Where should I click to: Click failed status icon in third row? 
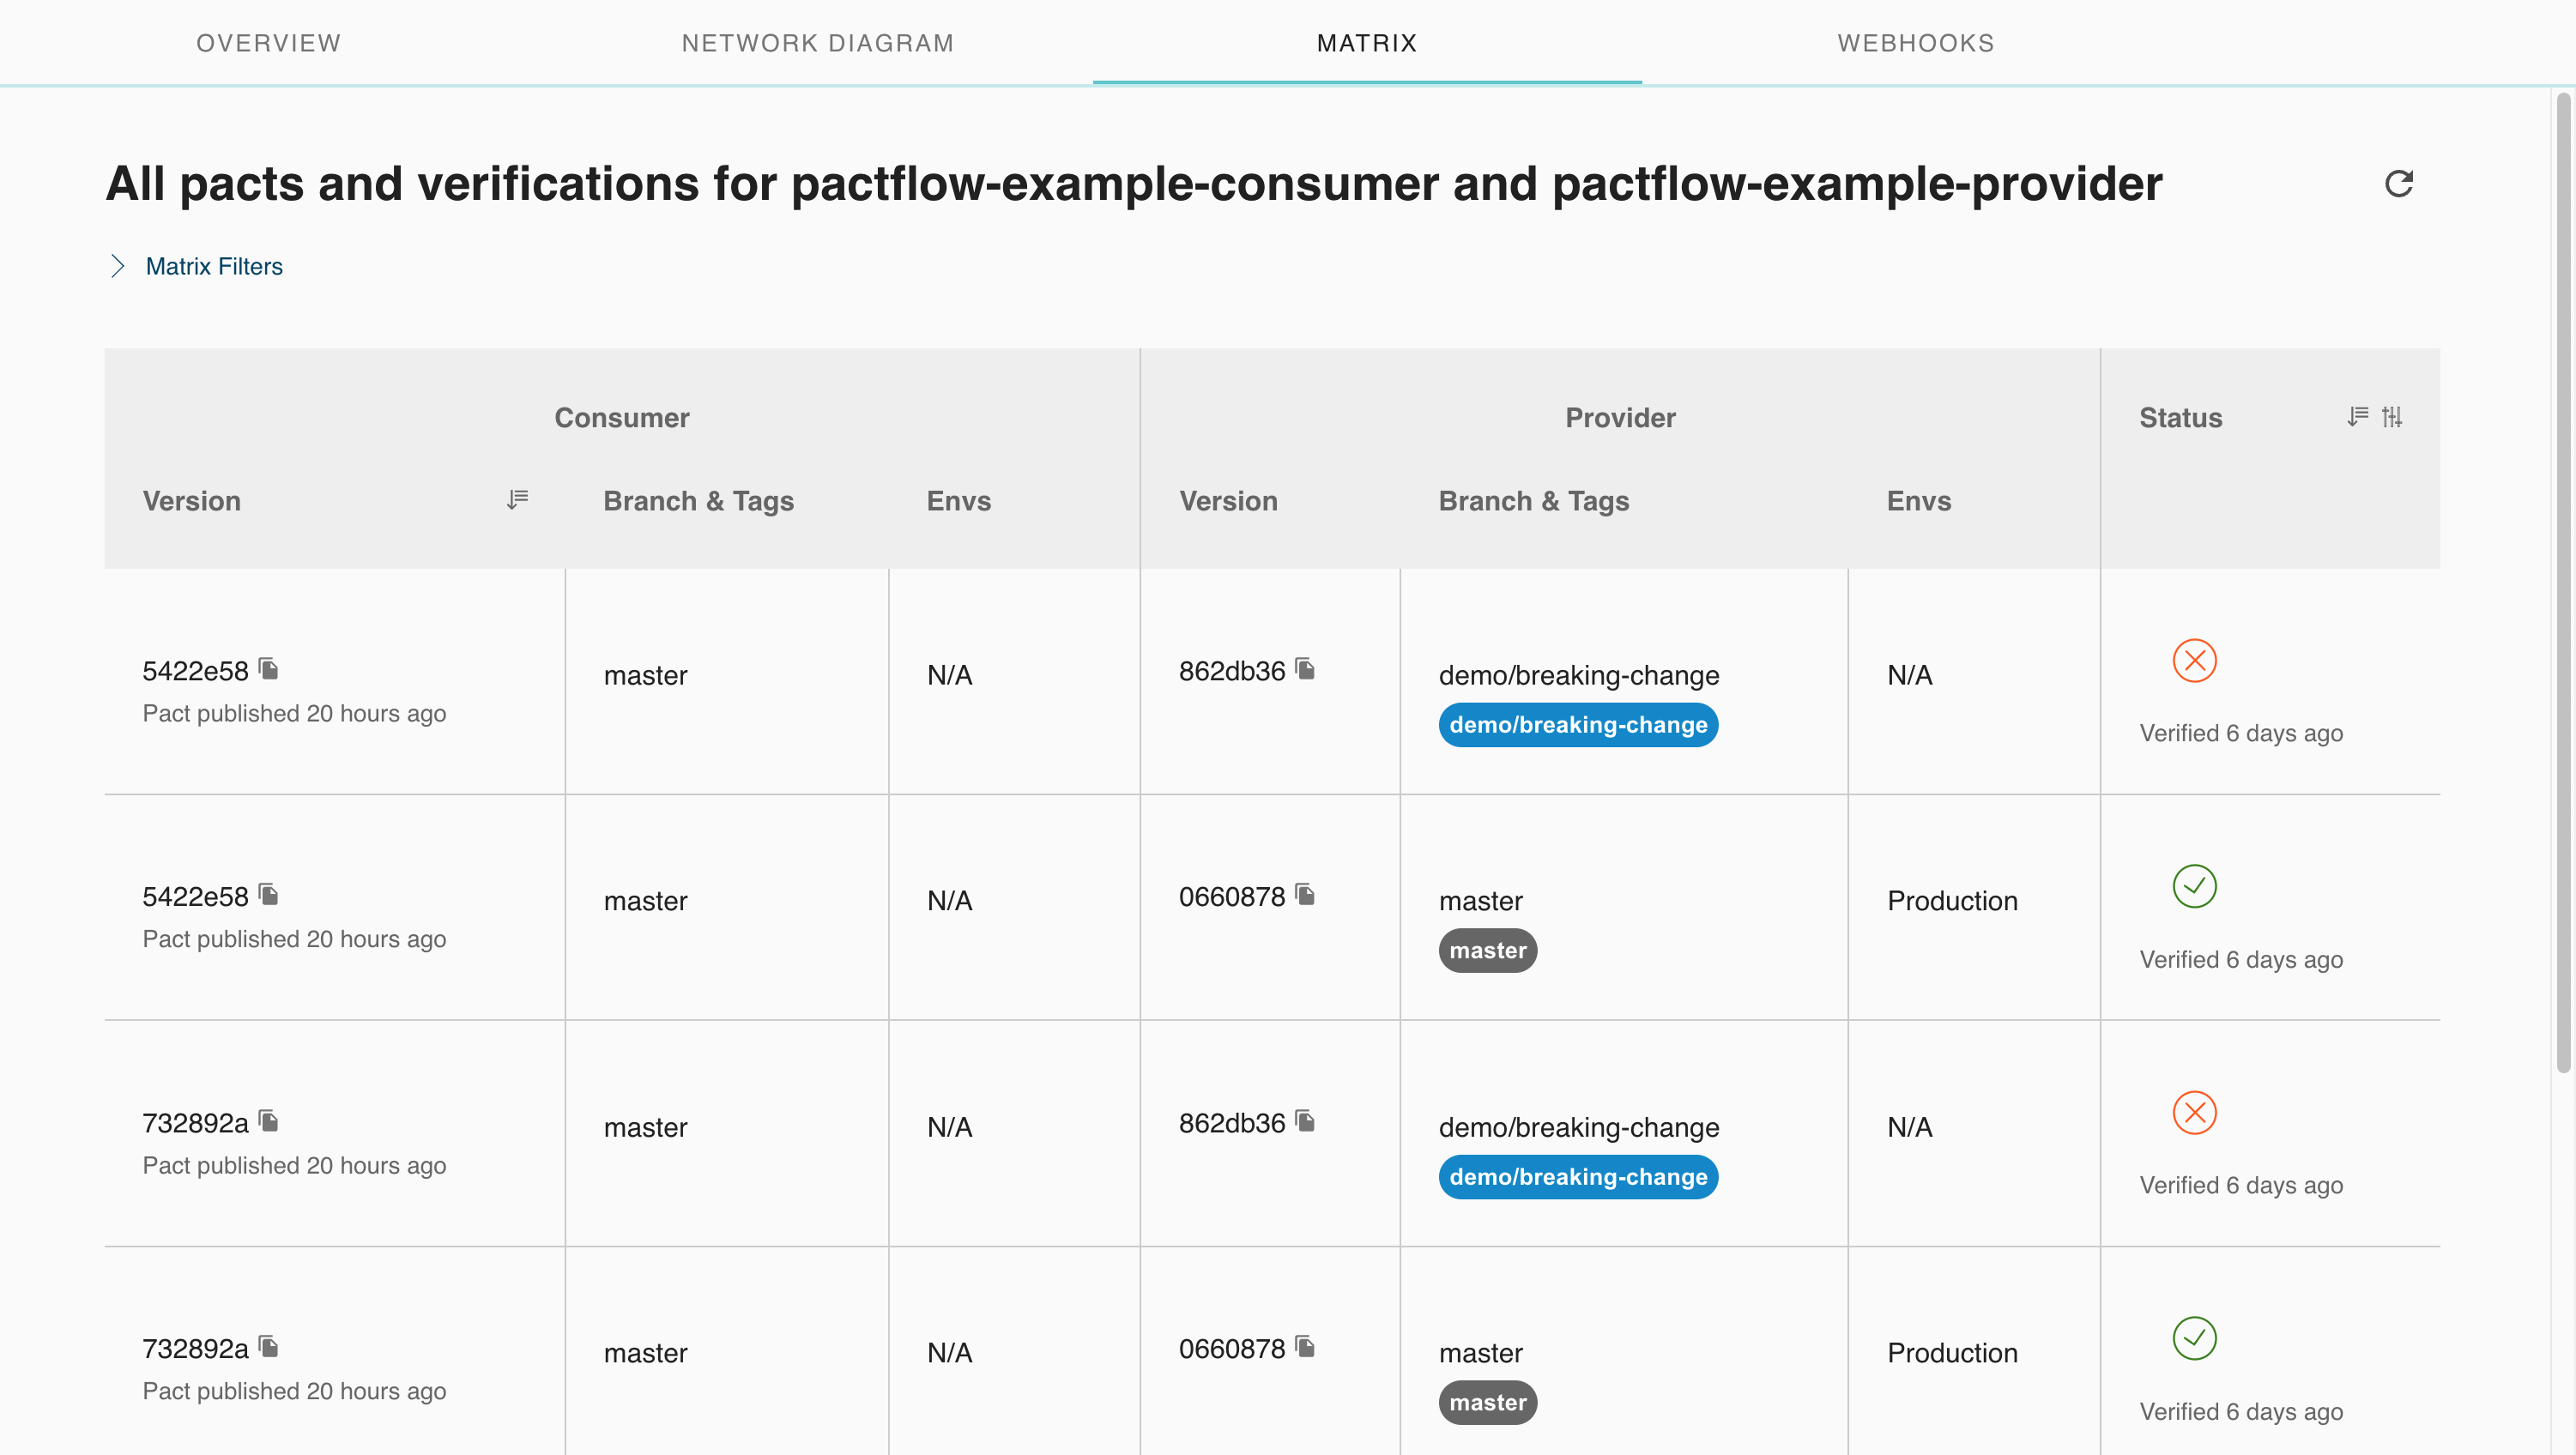pos(2194,1112)
